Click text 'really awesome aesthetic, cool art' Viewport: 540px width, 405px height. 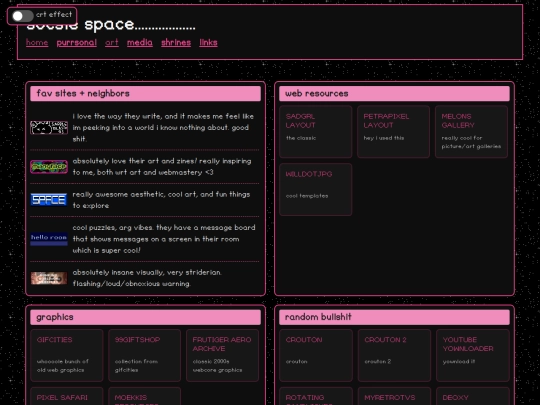tap(134, 195)
